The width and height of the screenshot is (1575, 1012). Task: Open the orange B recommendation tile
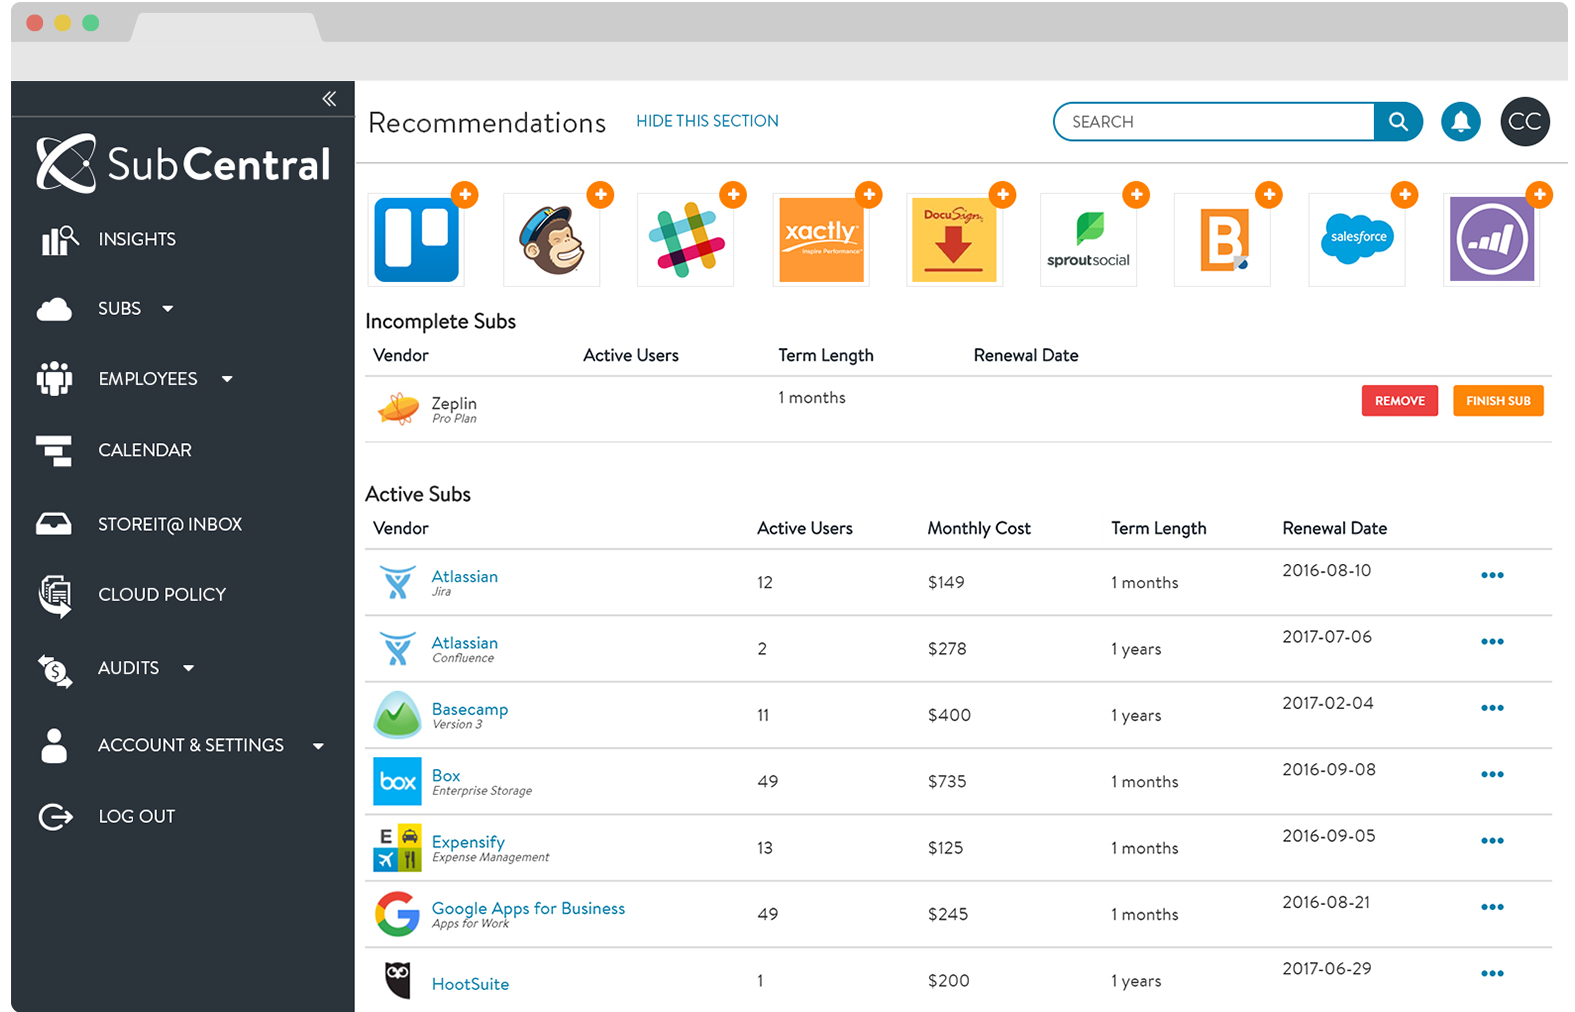tap(1222, 240)
